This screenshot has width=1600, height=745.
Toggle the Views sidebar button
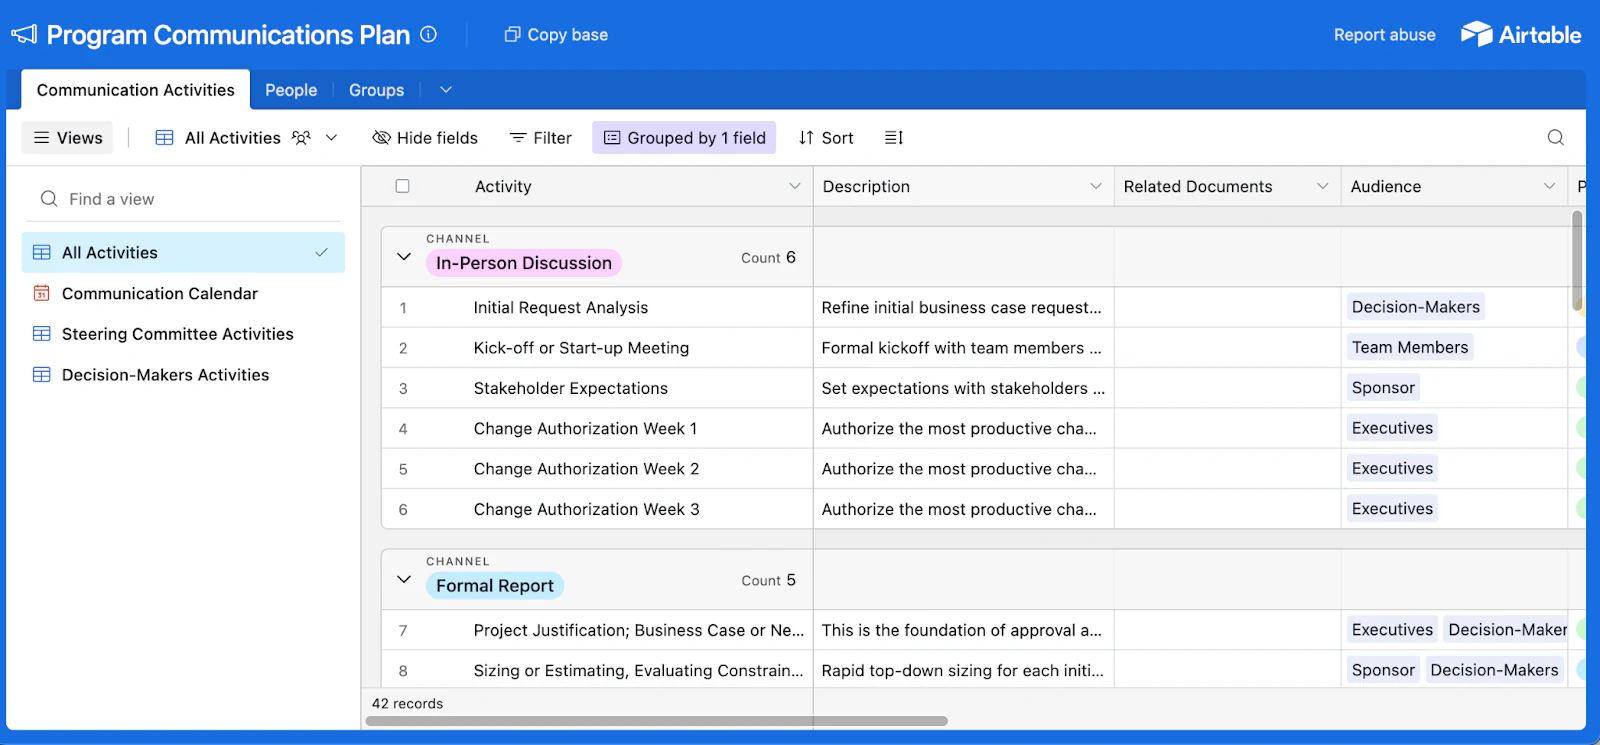(x=68, y=138)
